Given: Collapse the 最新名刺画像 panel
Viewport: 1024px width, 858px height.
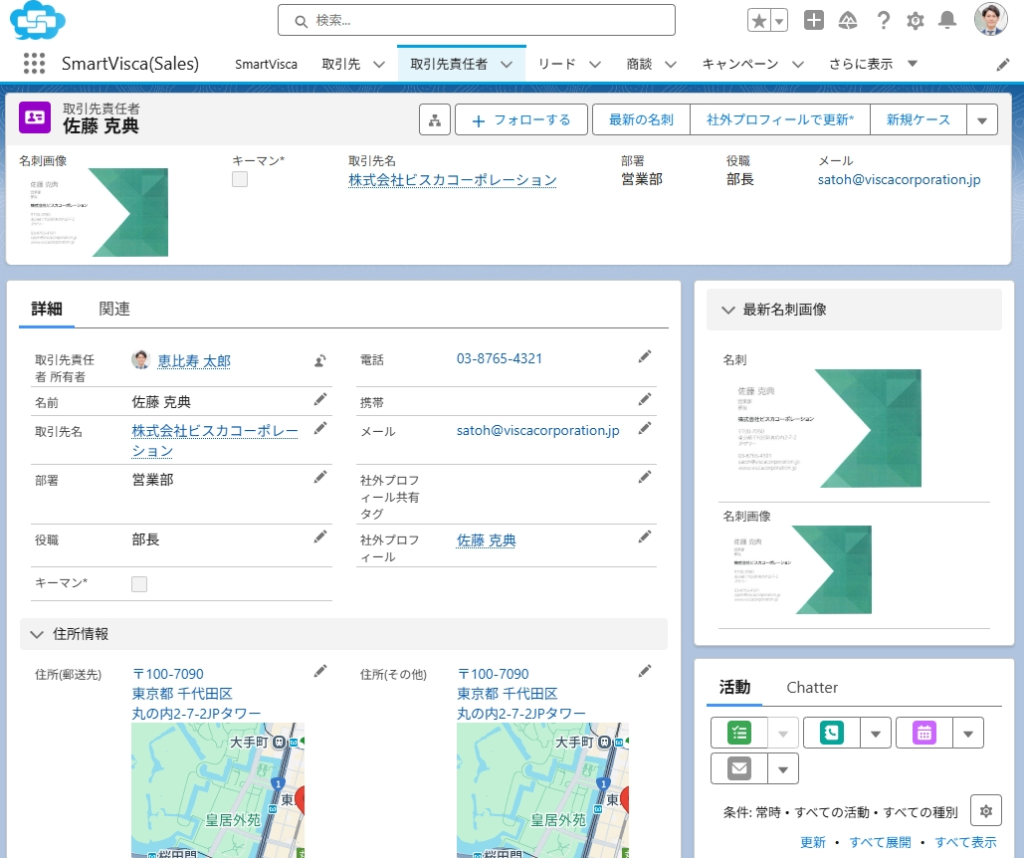Looking at the screenshot, I should pyautogui.click(x=727, y=310).
